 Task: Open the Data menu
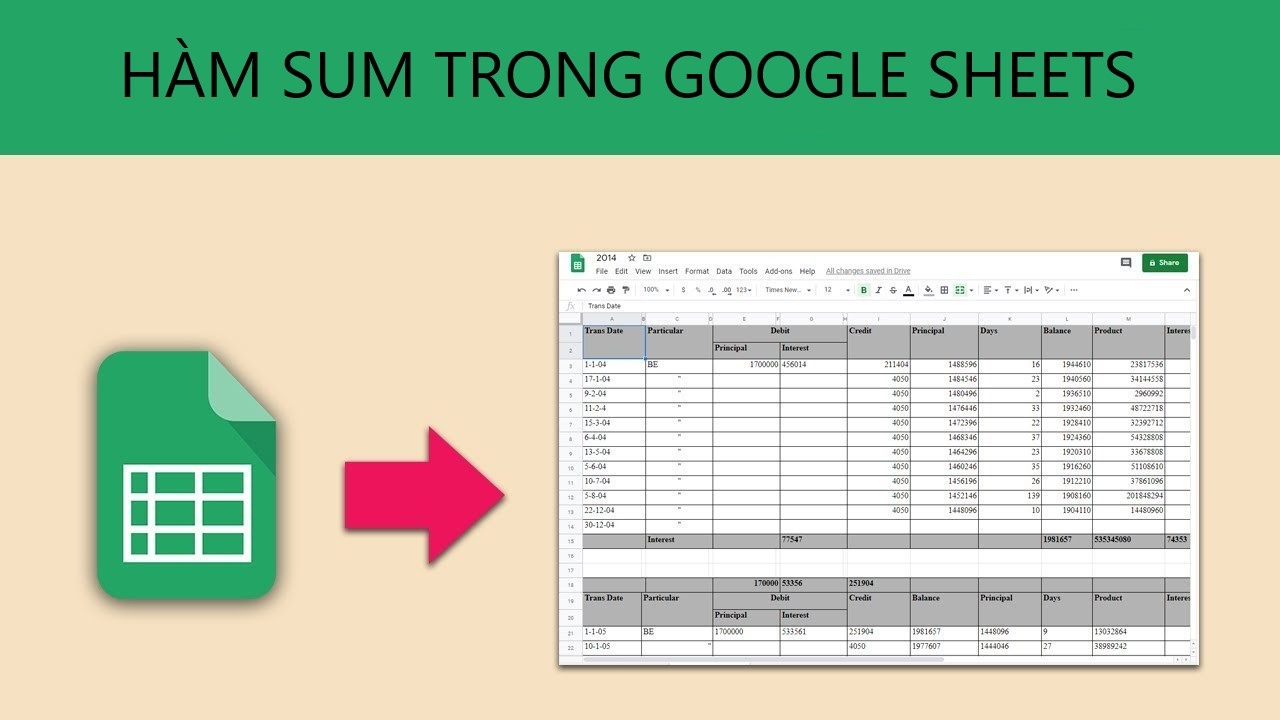pos(724,271)
